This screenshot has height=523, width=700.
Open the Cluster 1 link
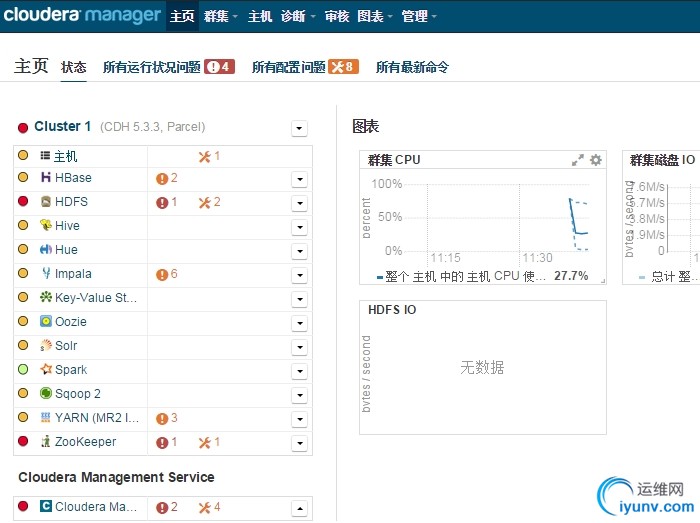(x=62, y=126)
